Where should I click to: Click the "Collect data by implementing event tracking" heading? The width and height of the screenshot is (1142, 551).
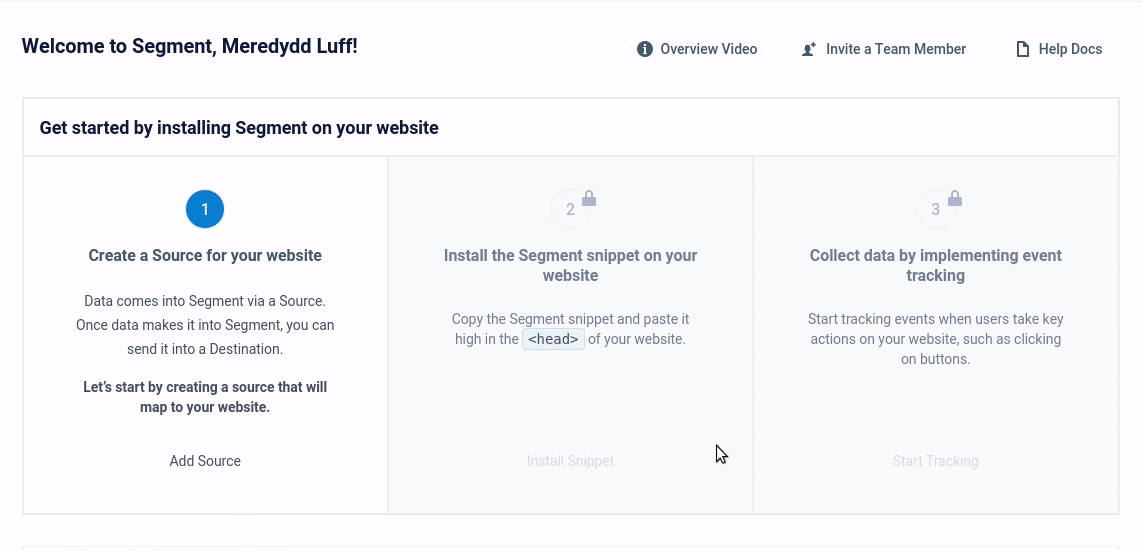(x=935, y=265)
